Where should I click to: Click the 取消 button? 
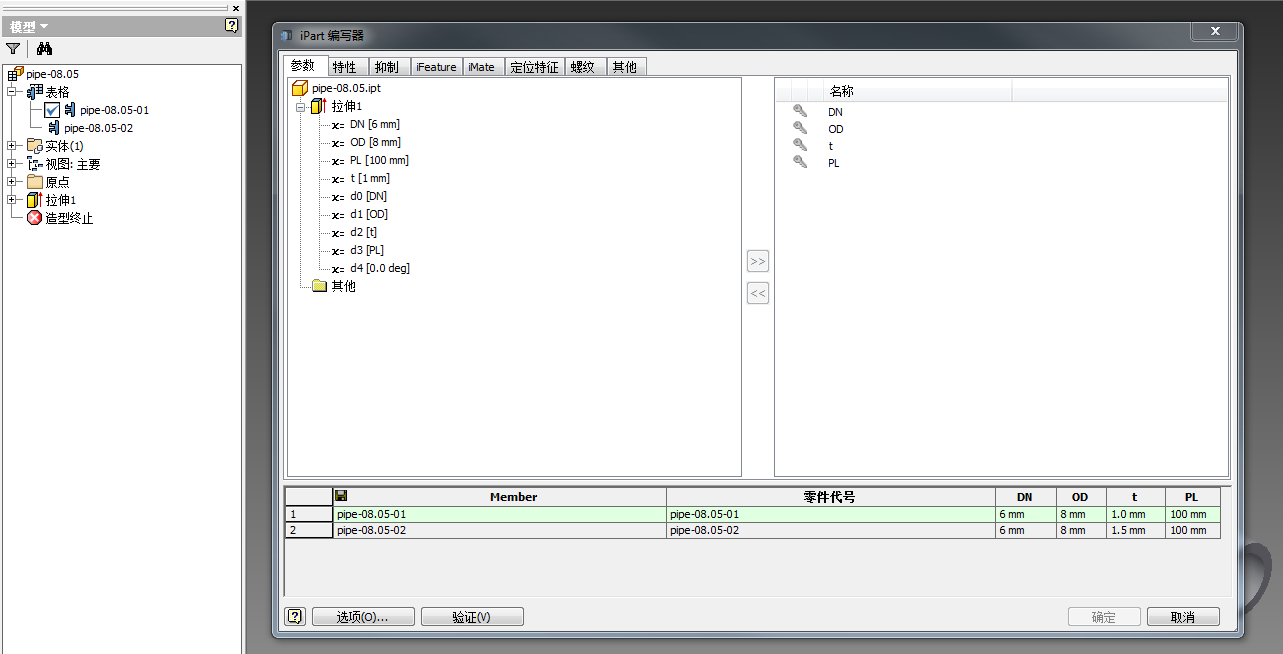click(1183, 617)
